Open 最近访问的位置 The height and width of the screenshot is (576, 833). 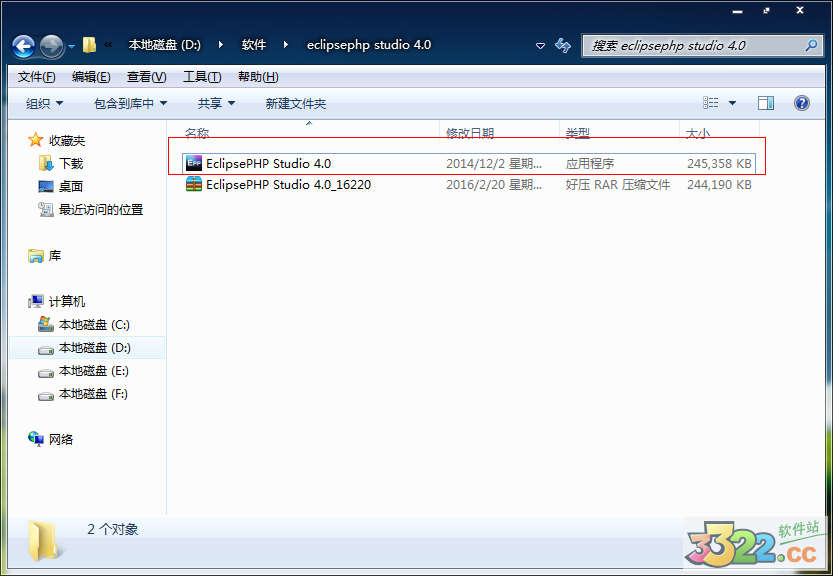[101, 210]
